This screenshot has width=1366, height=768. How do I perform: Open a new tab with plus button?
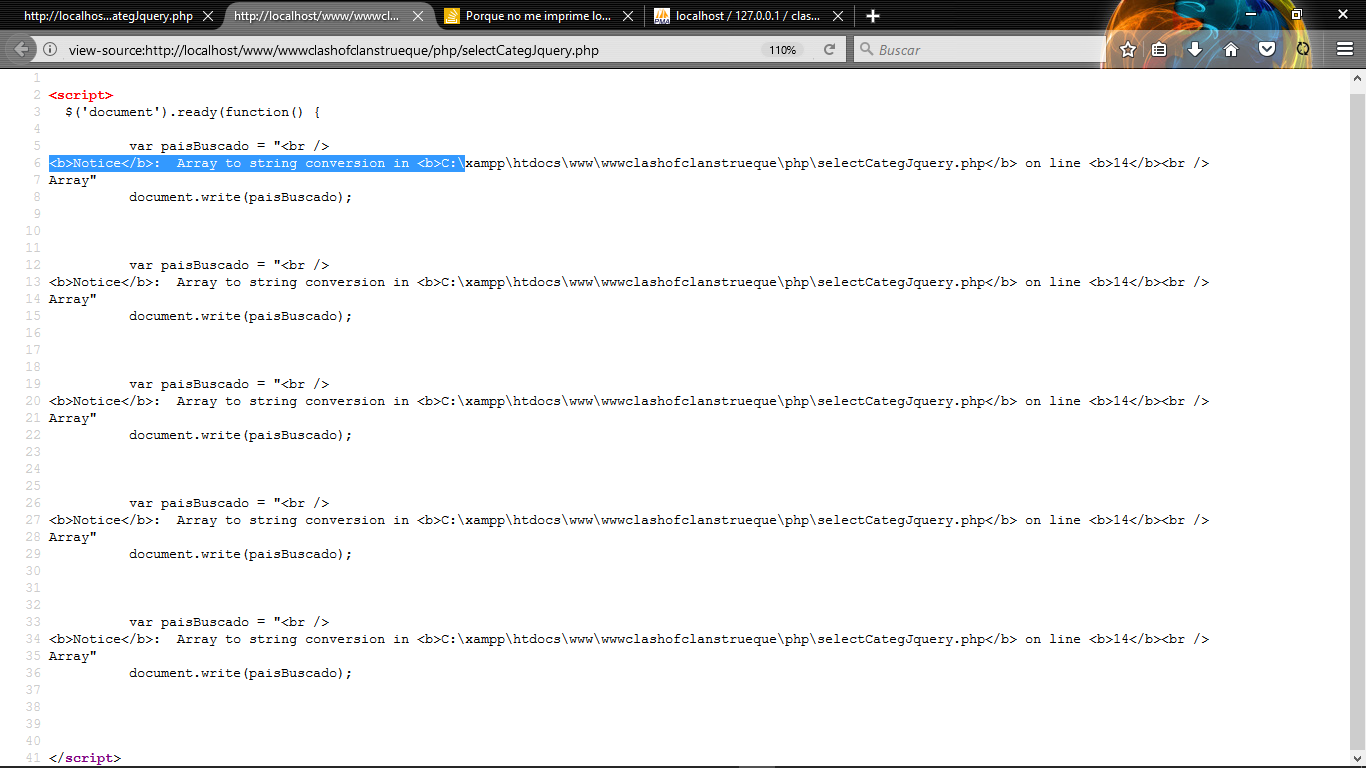point(873,16)
